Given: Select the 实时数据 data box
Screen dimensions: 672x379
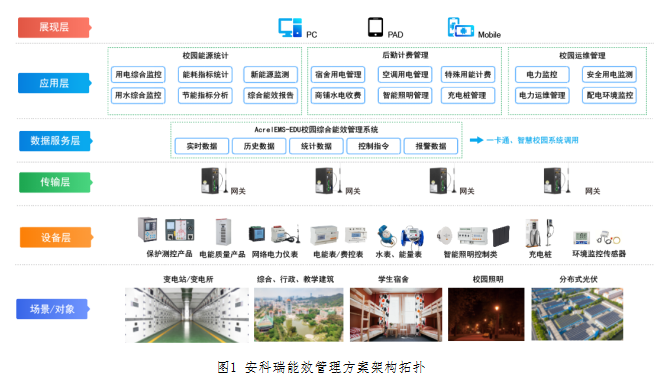Looking at the screenshot, I should click(x=202, y=146).
